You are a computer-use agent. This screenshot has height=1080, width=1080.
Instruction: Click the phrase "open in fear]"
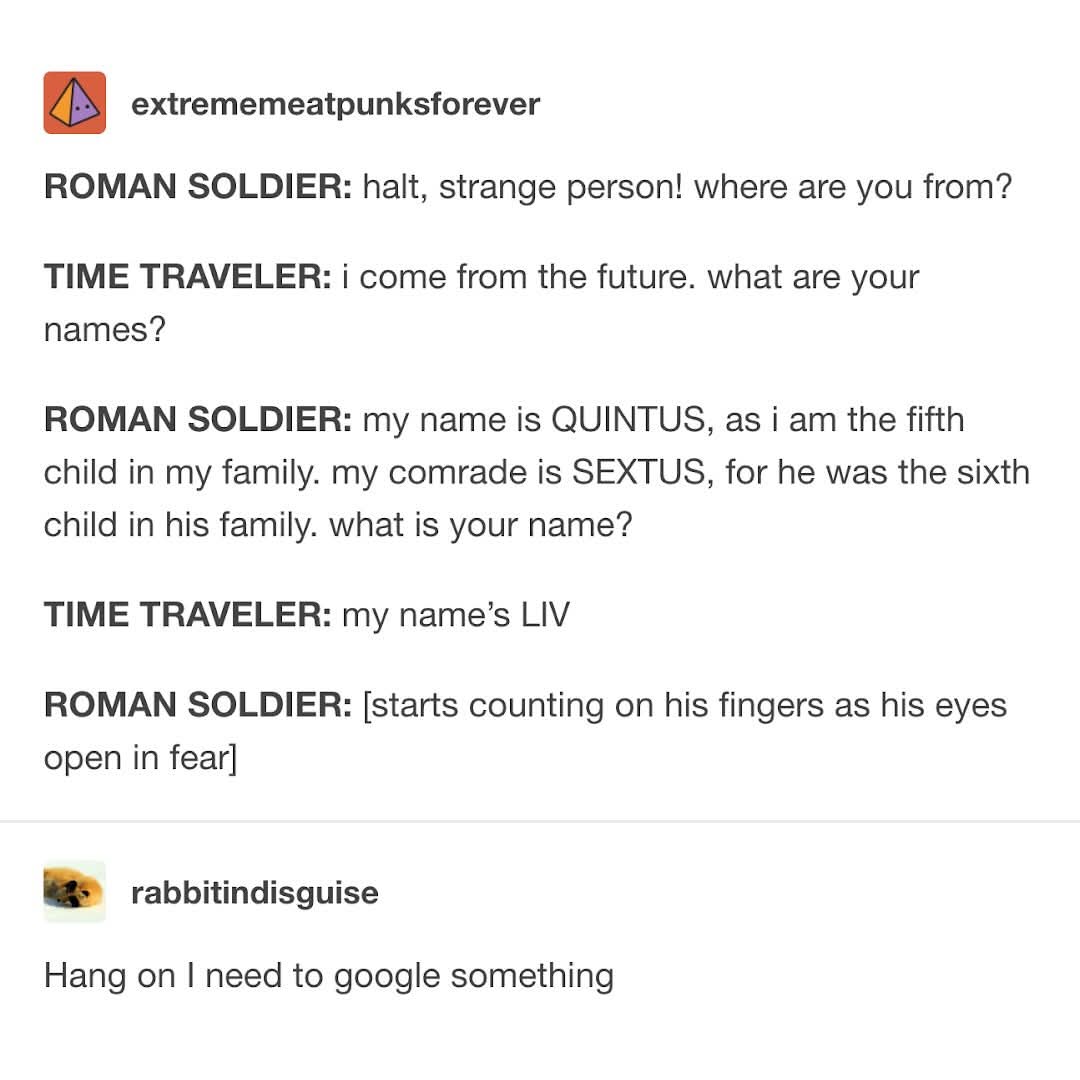(x=140, y=758)
